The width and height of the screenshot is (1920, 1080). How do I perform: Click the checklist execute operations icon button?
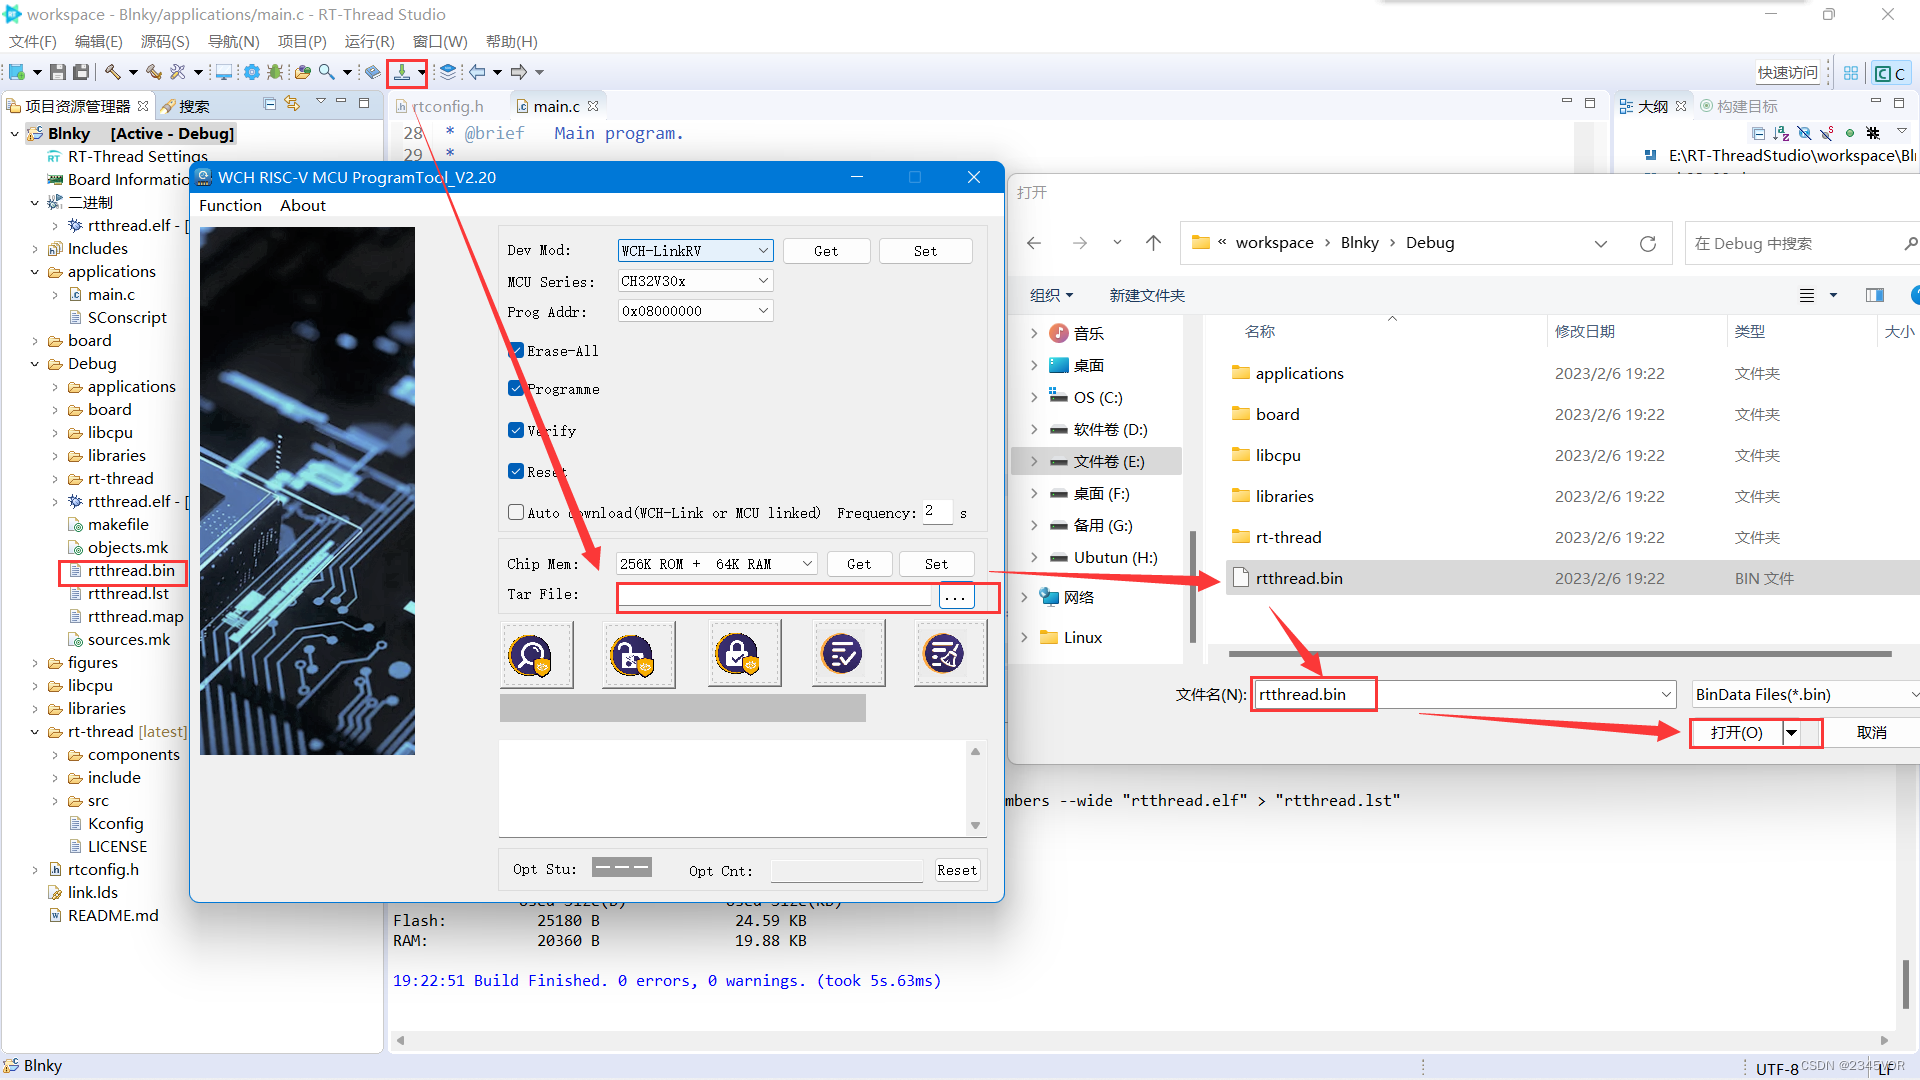[x=848, y=654]
